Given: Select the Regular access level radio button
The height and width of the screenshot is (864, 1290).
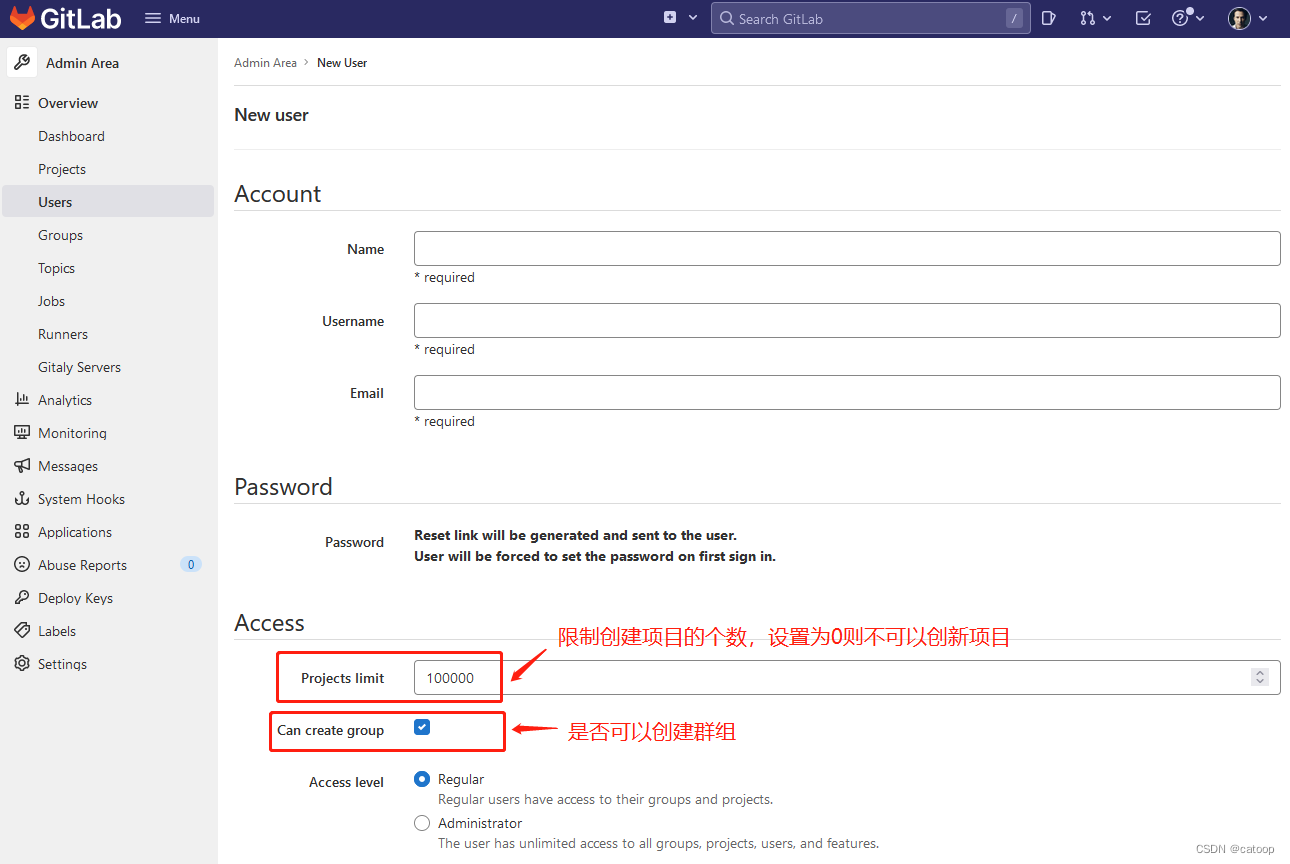Looking at the screenshot, I should [422, 779].
